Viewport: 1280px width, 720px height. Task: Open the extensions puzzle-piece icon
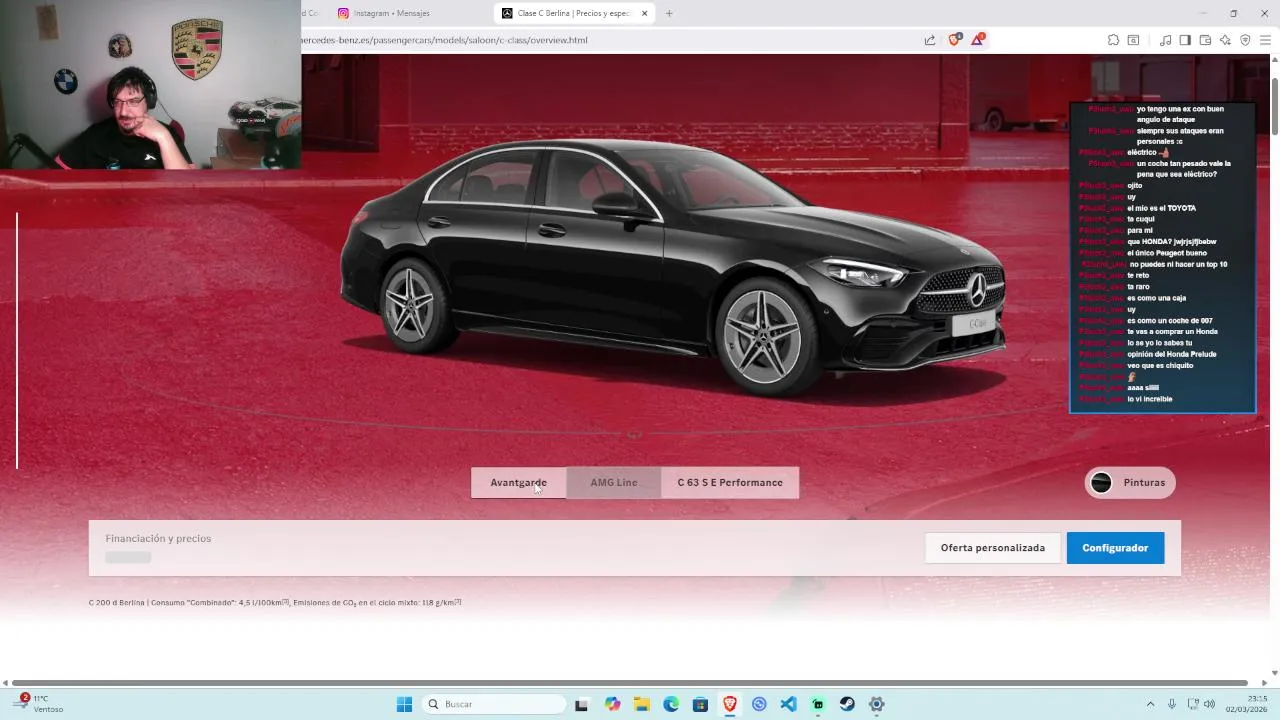(x=1113, y=40)
